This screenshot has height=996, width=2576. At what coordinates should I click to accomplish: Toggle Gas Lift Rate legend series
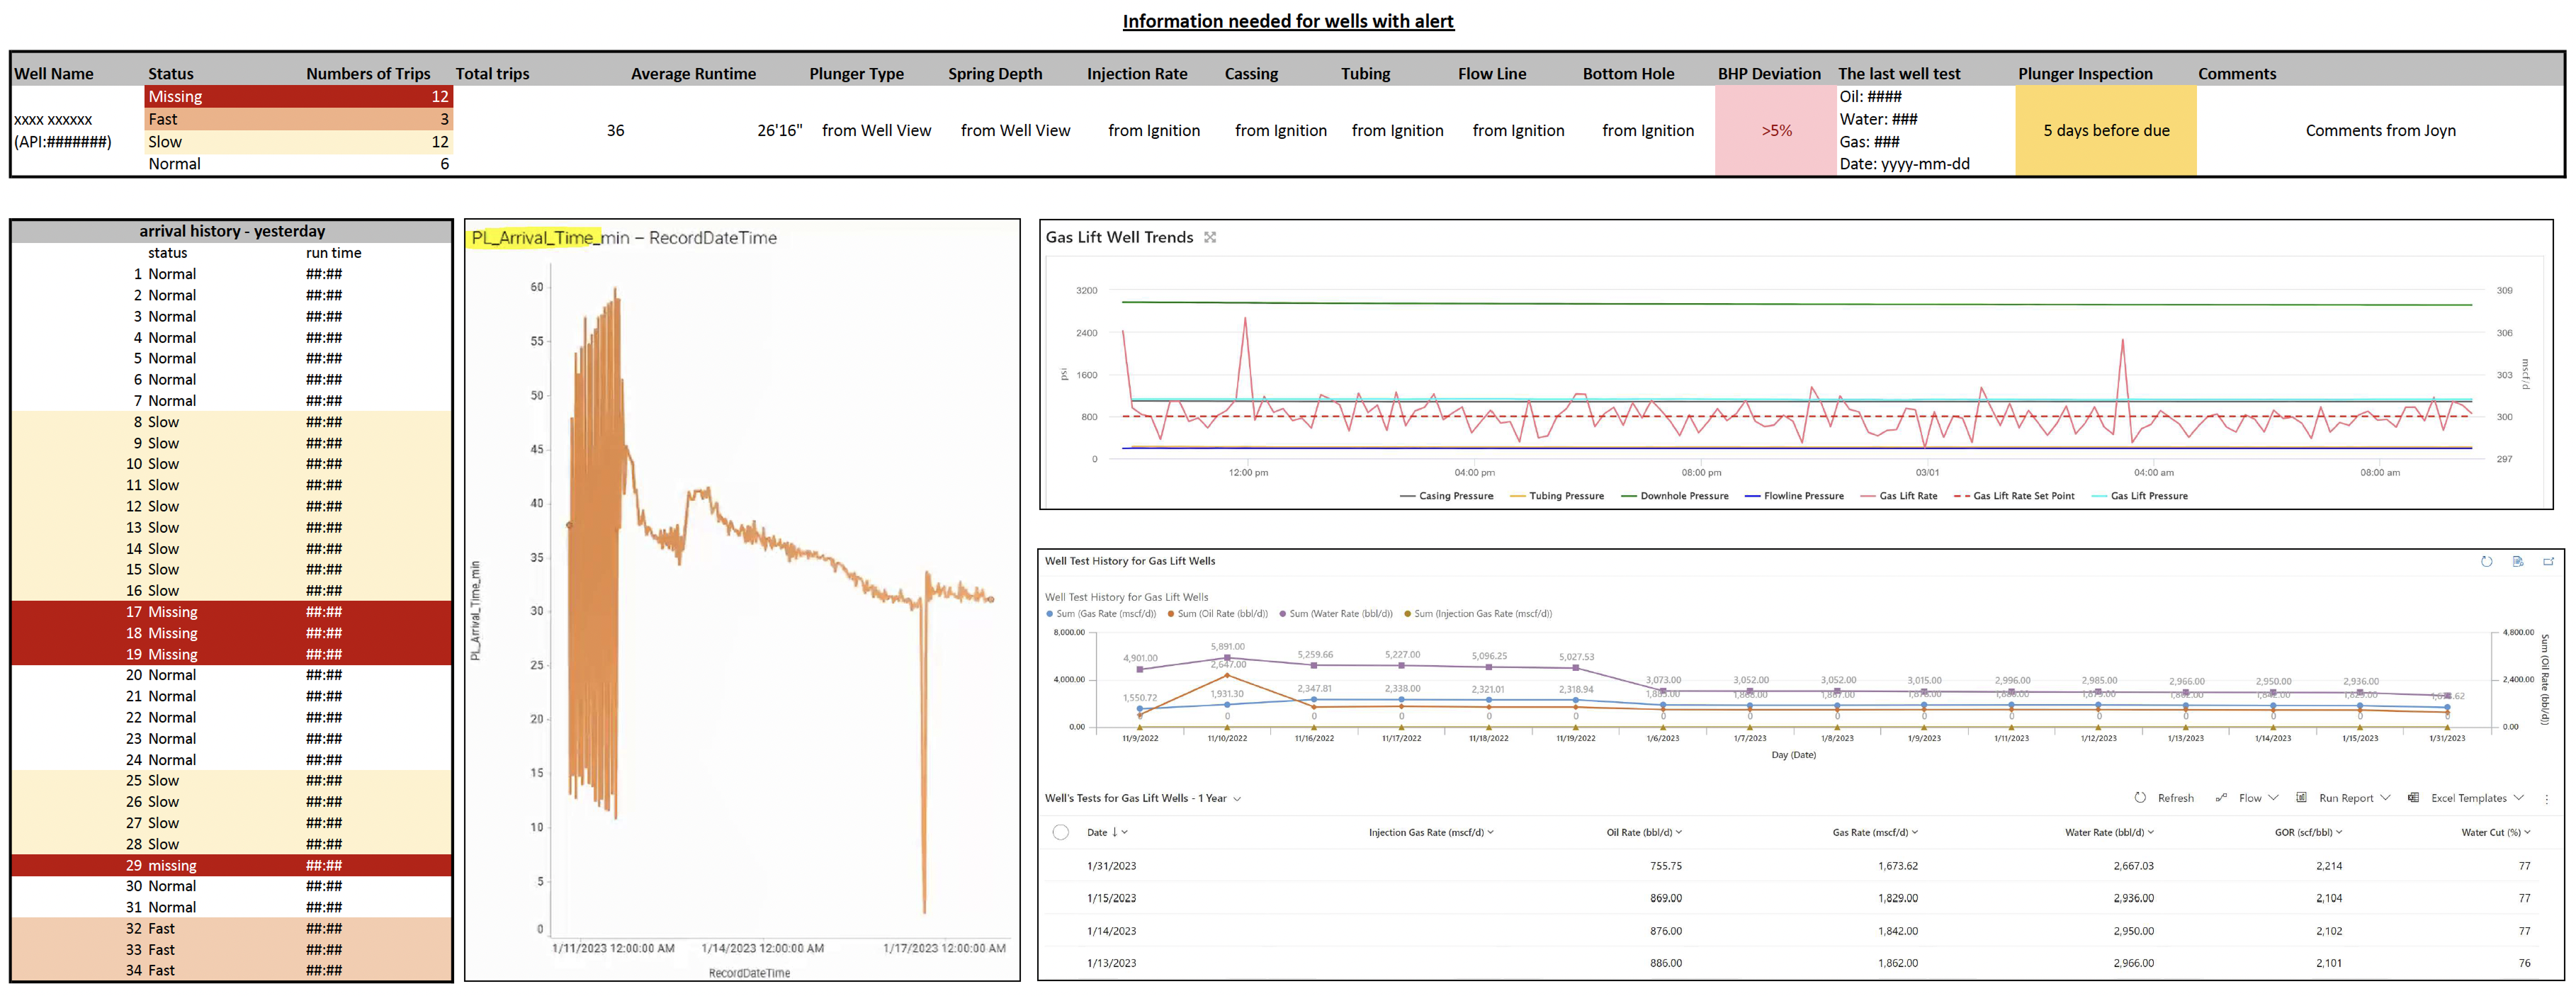pos(1907,496)
